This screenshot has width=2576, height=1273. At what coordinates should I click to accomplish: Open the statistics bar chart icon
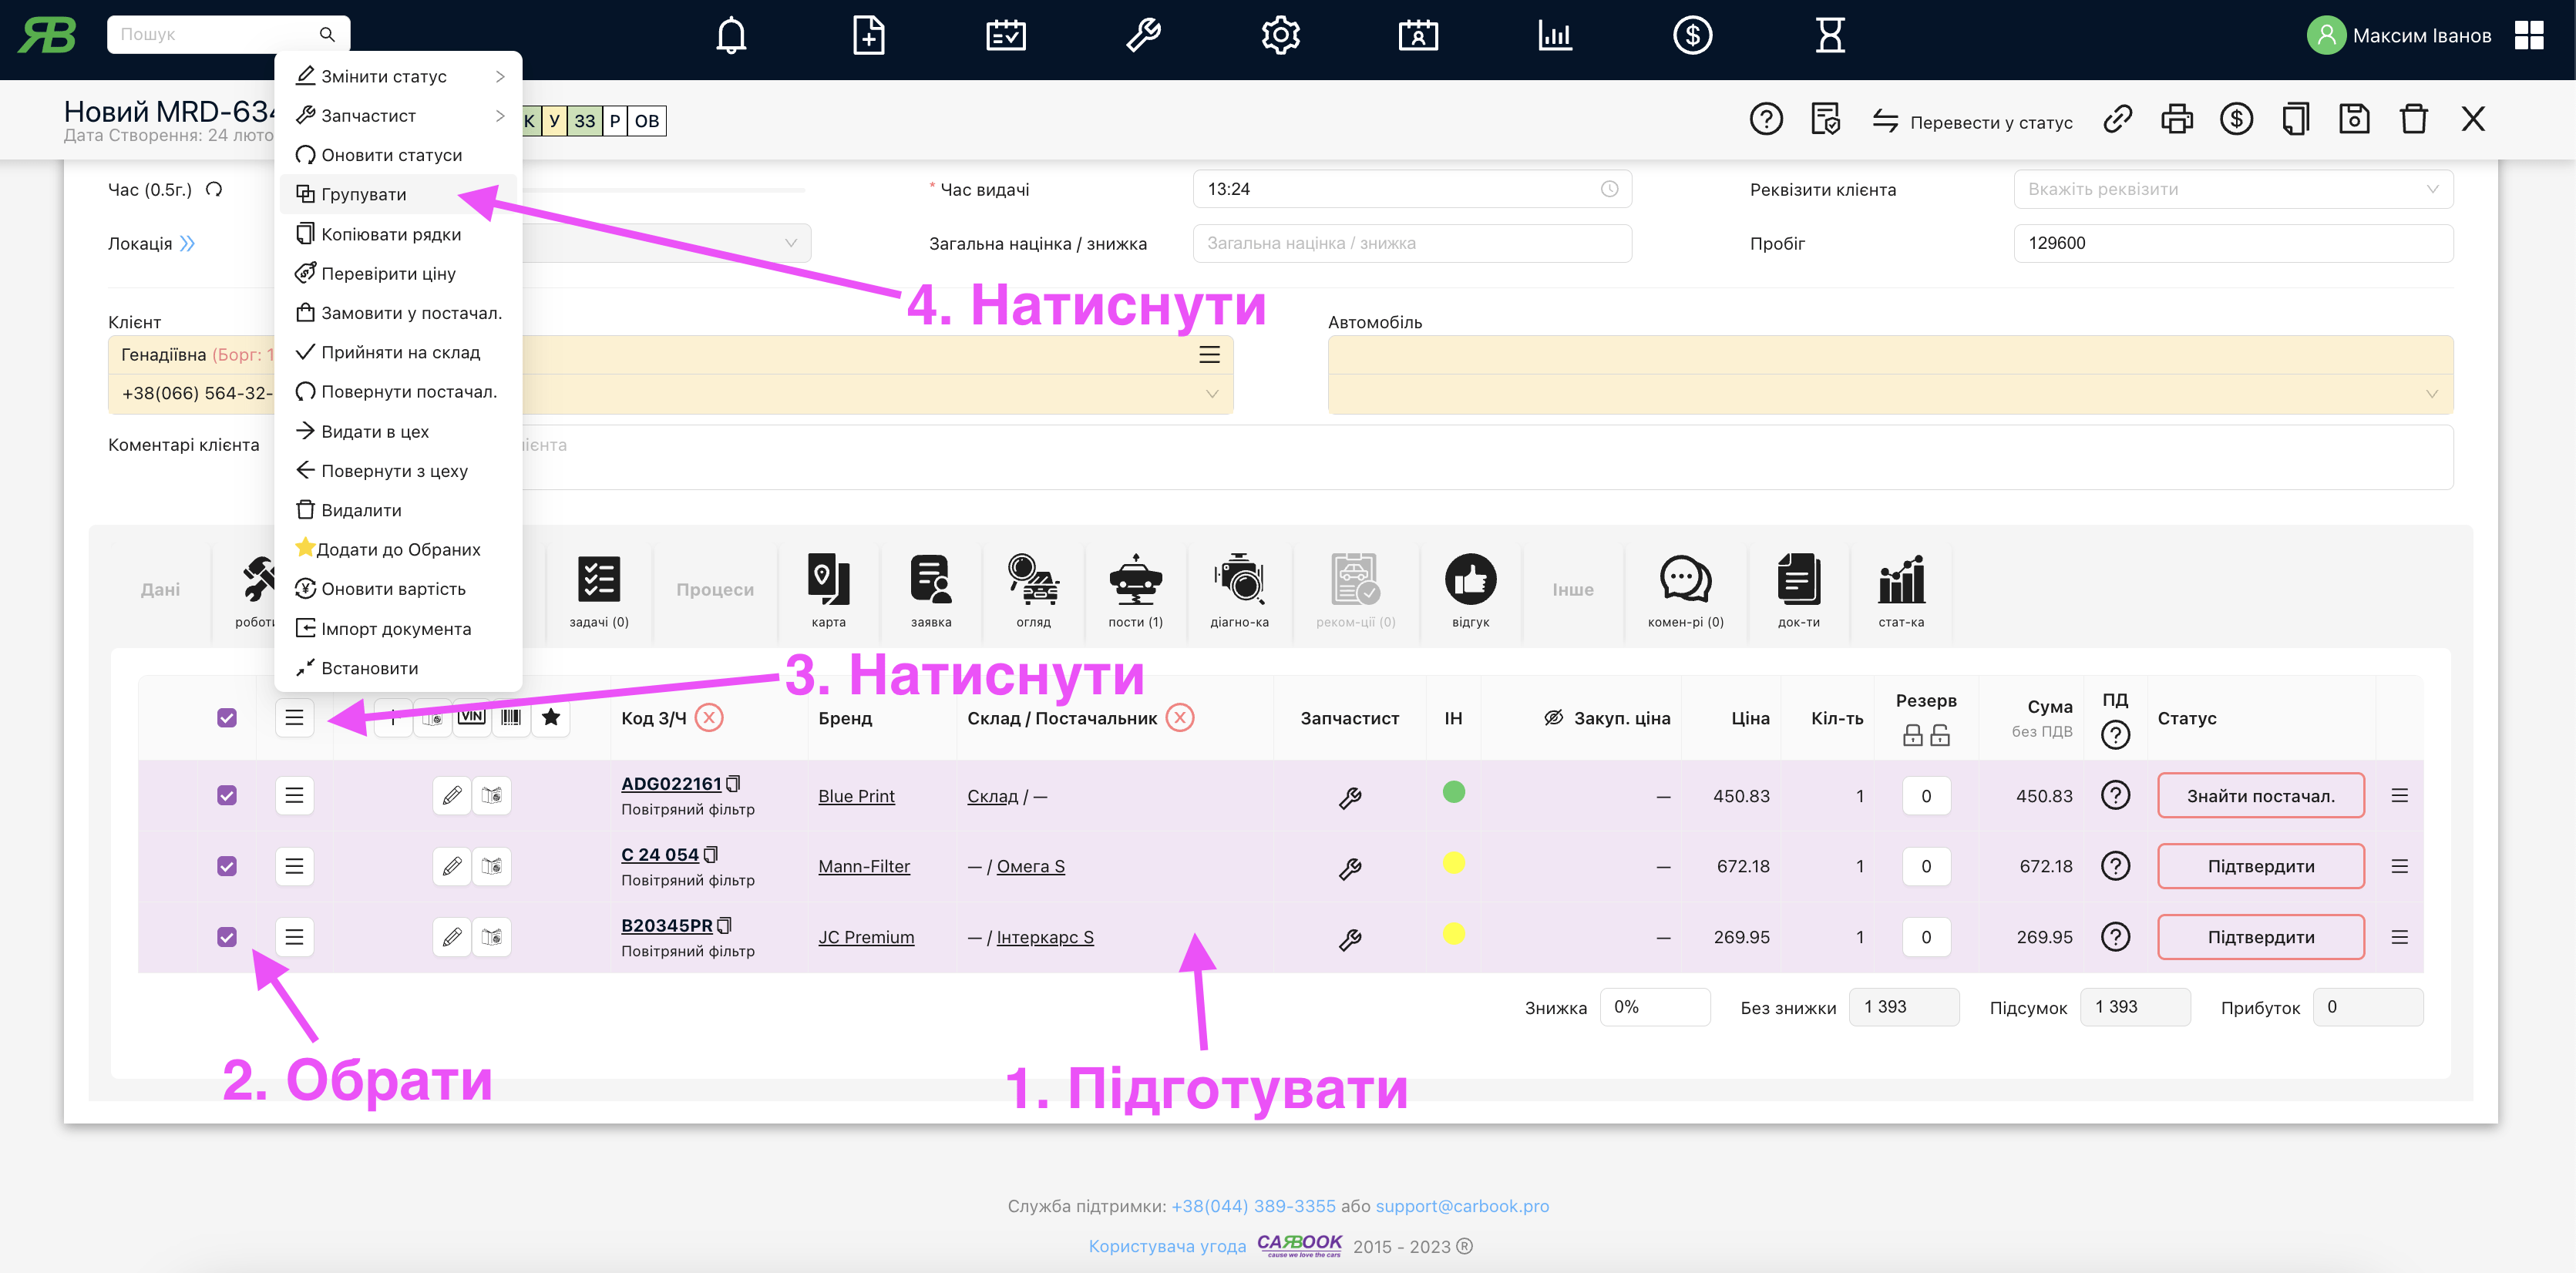(1900, 580)
